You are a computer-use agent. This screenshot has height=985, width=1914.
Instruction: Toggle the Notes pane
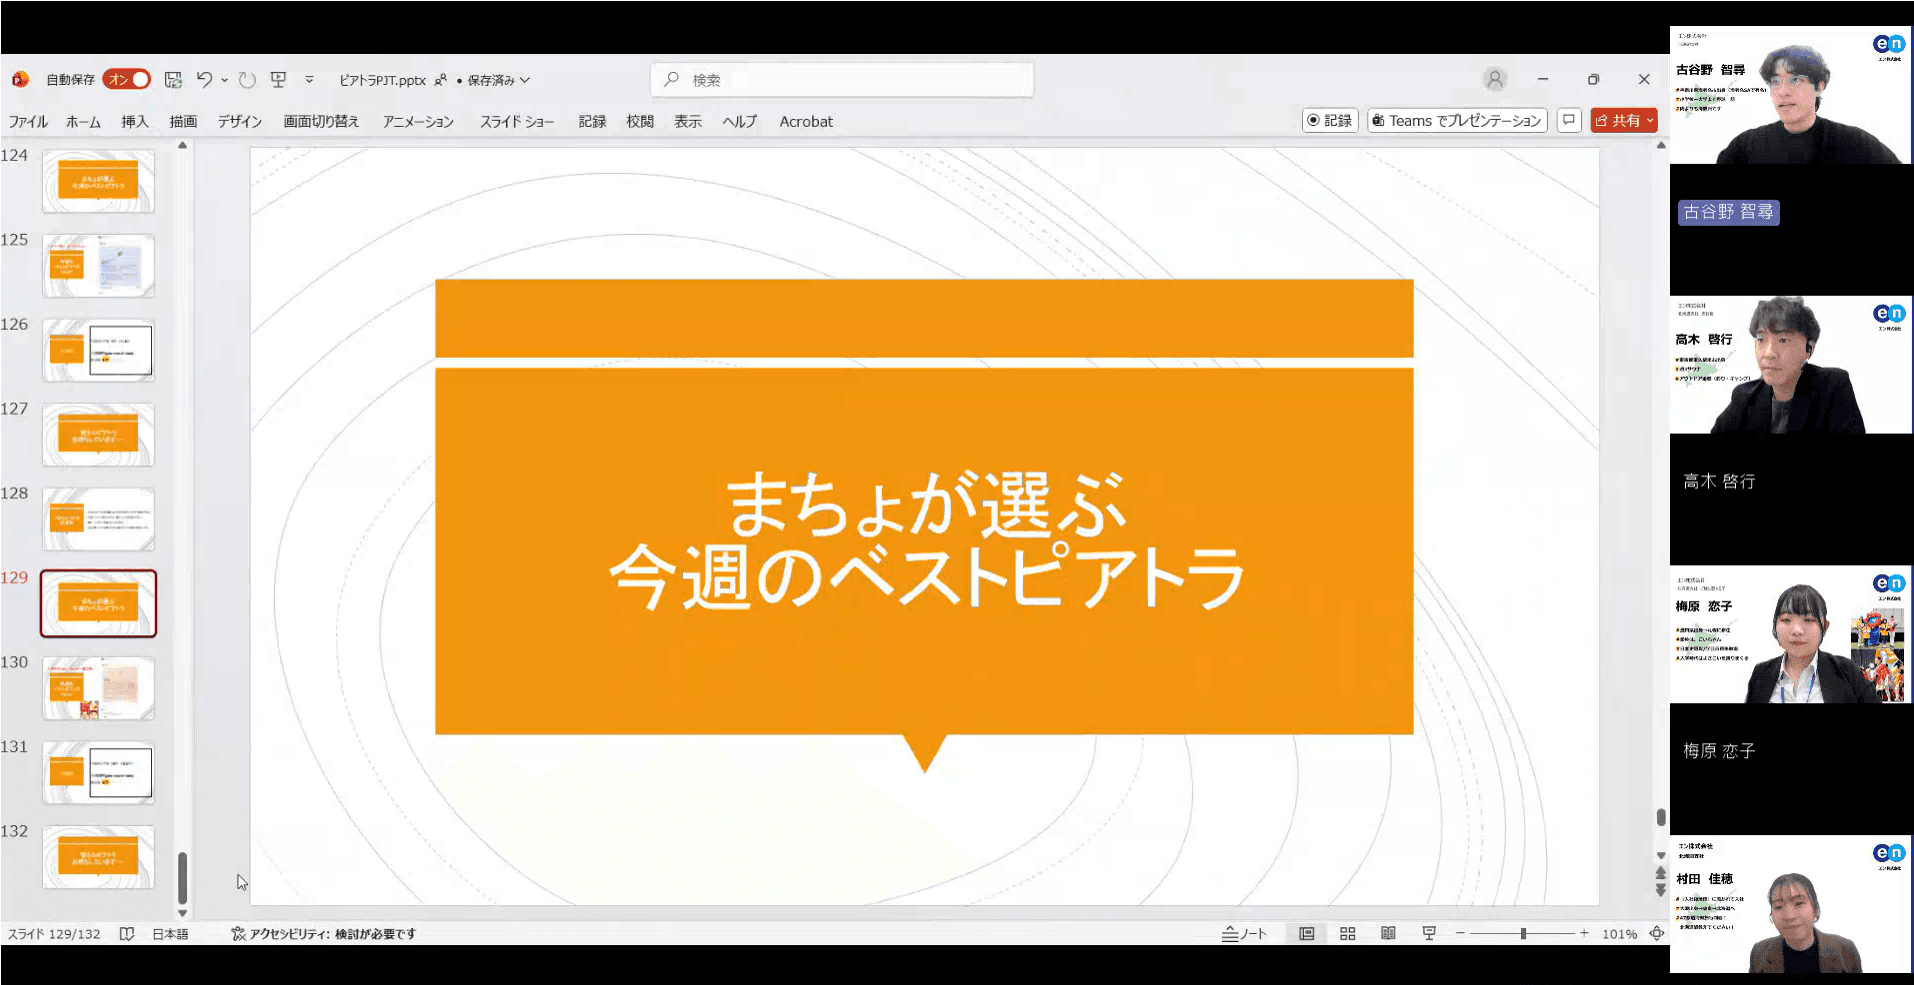(1244, 933)
